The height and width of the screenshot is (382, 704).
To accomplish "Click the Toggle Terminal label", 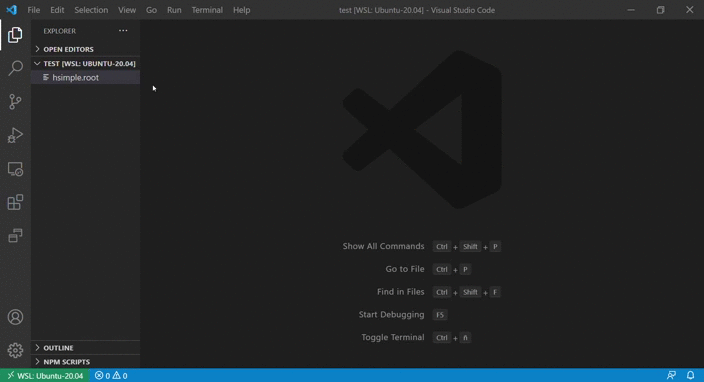I will (x=393, y=337).
